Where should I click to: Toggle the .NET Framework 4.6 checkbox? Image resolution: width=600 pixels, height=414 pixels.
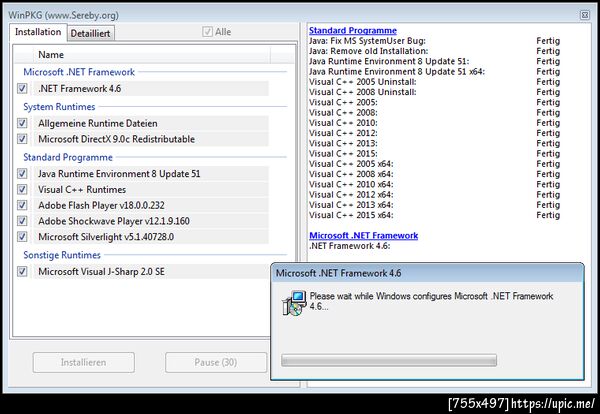(22, 89)
